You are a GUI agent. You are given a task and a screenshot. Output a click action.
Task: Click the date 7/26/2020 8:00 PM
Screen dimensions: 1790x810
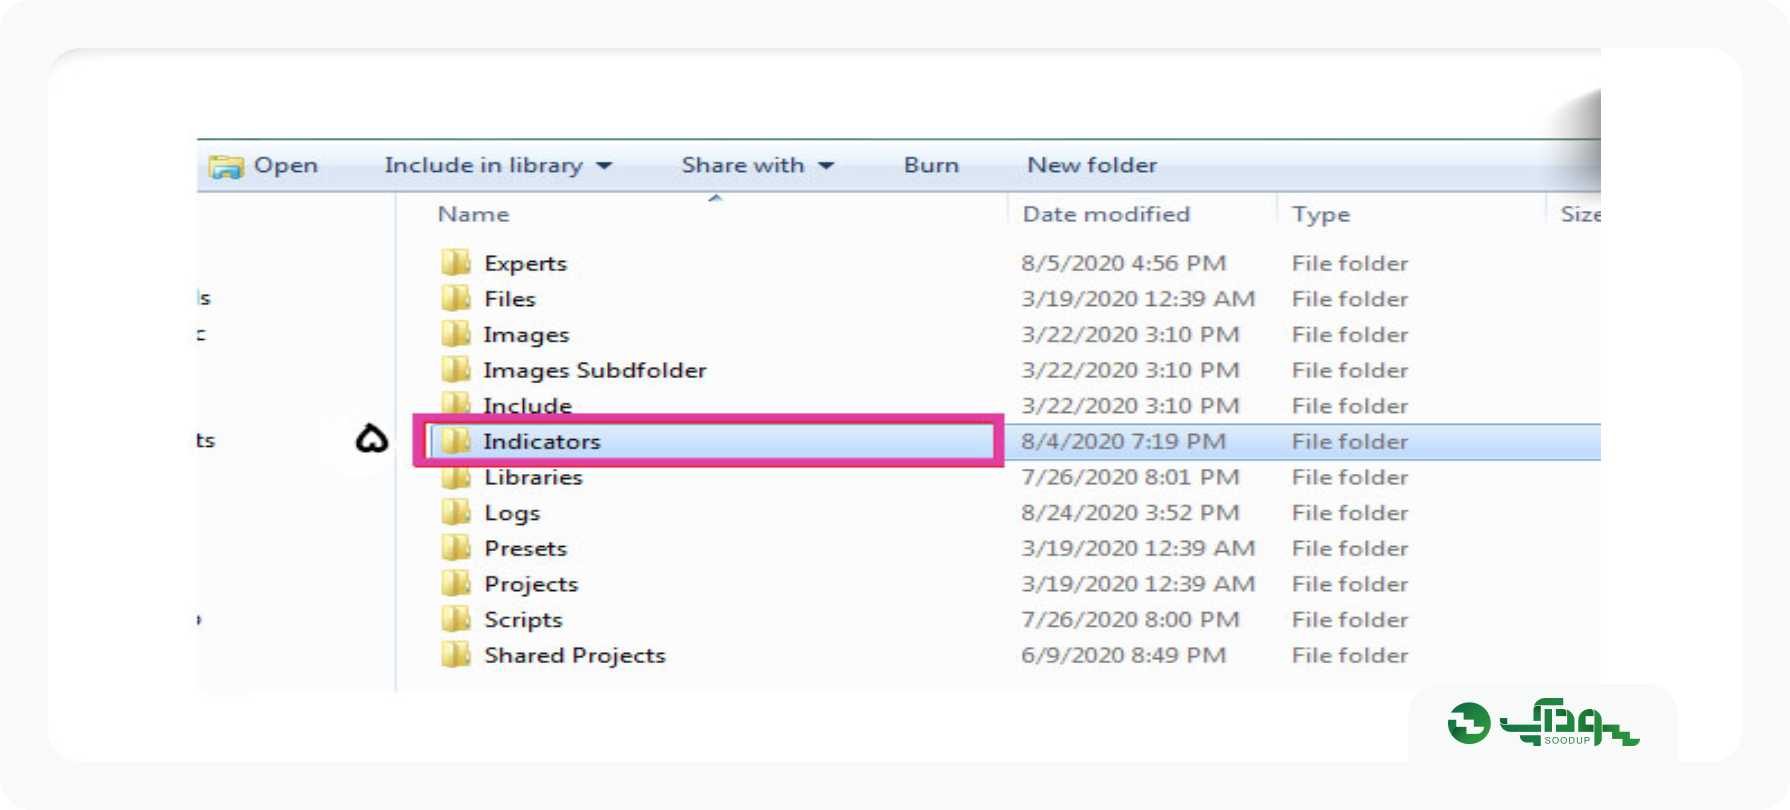point(1130,619)
